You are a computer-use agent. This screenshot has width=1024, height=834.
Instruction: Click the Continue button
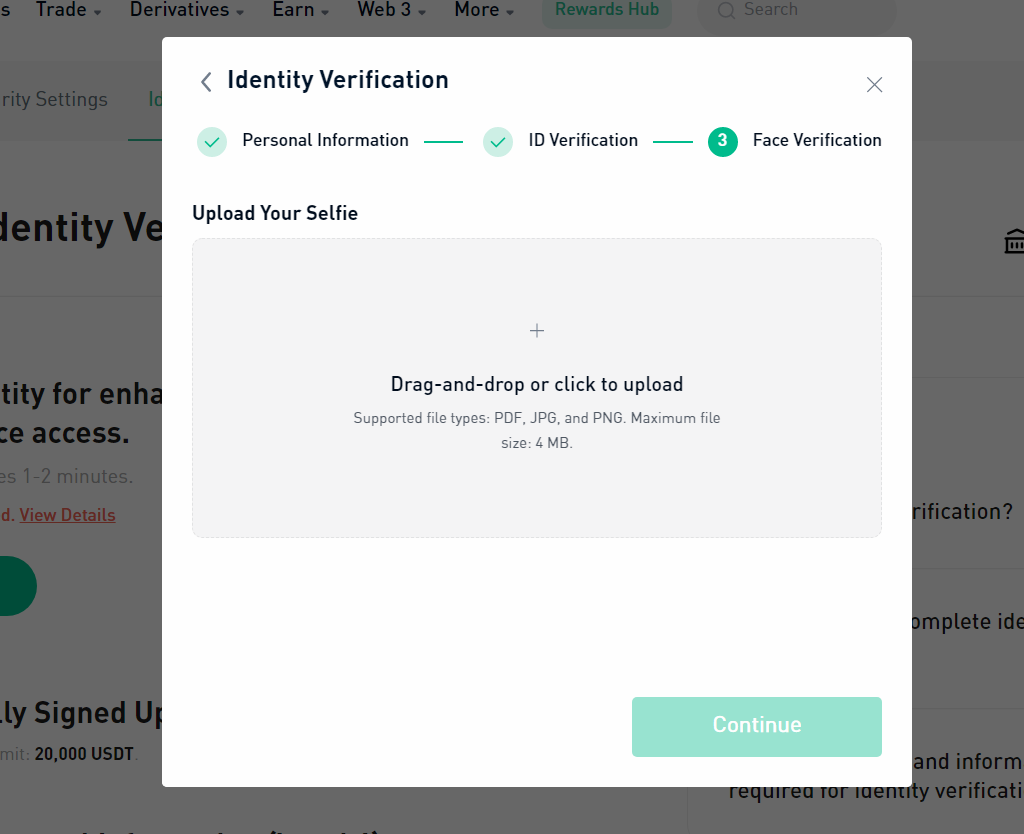coord(756,726)
